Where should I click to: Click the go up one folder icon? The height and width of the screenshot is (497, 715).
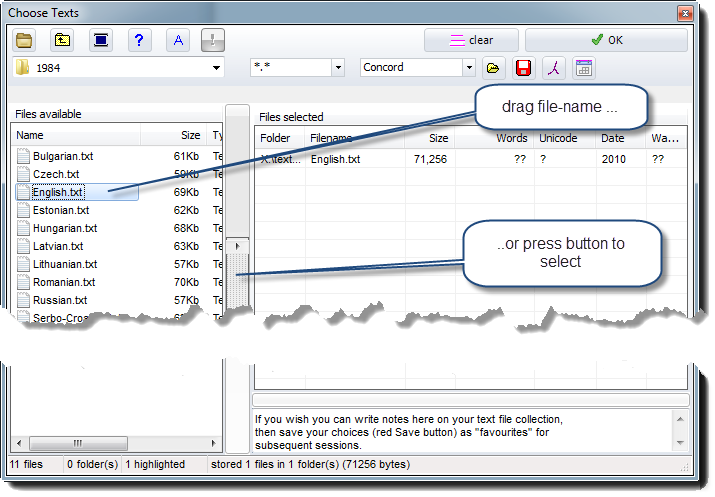click(x=62, y=40)
